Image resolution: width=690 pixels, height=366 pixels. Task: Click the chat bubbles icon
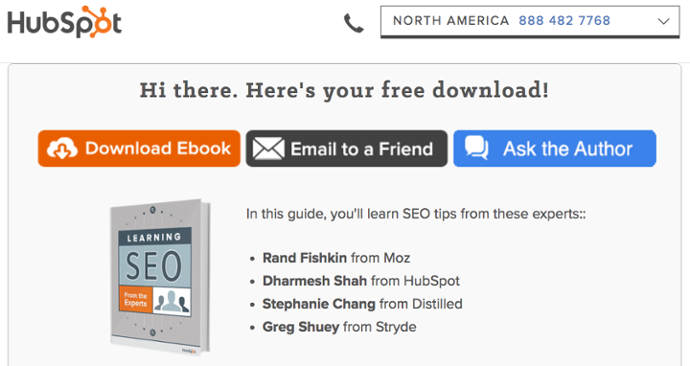pyautogui.click(x=477, y=148)
